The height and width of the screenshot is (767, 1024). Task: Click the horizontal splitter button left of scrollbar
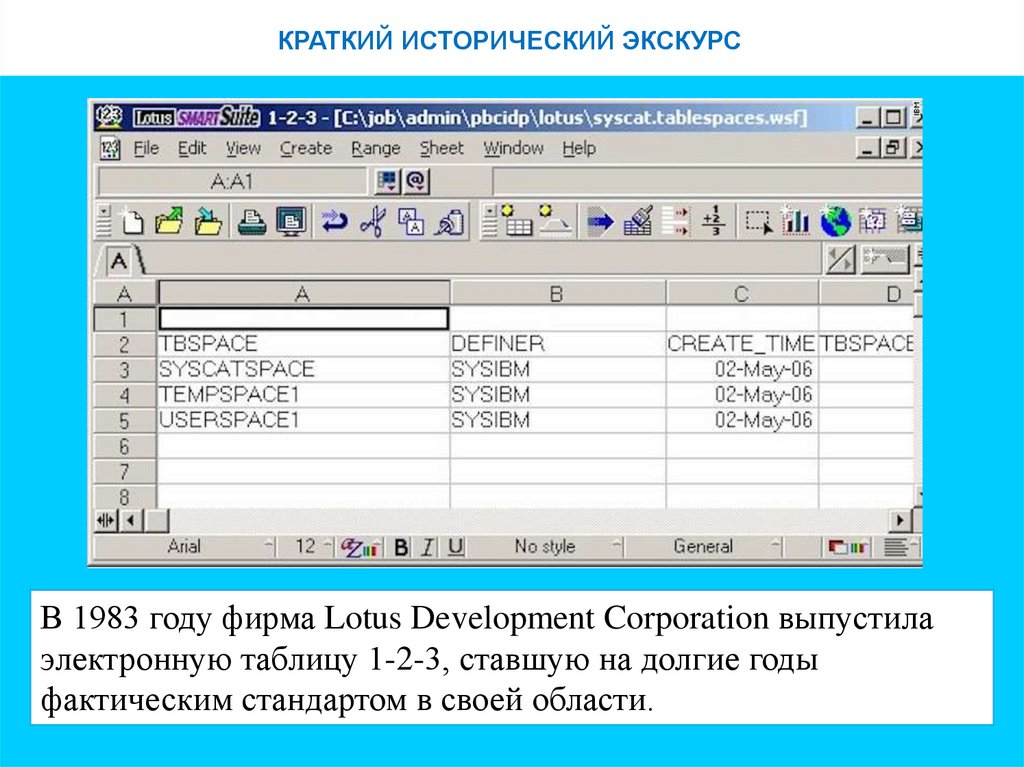107,520
